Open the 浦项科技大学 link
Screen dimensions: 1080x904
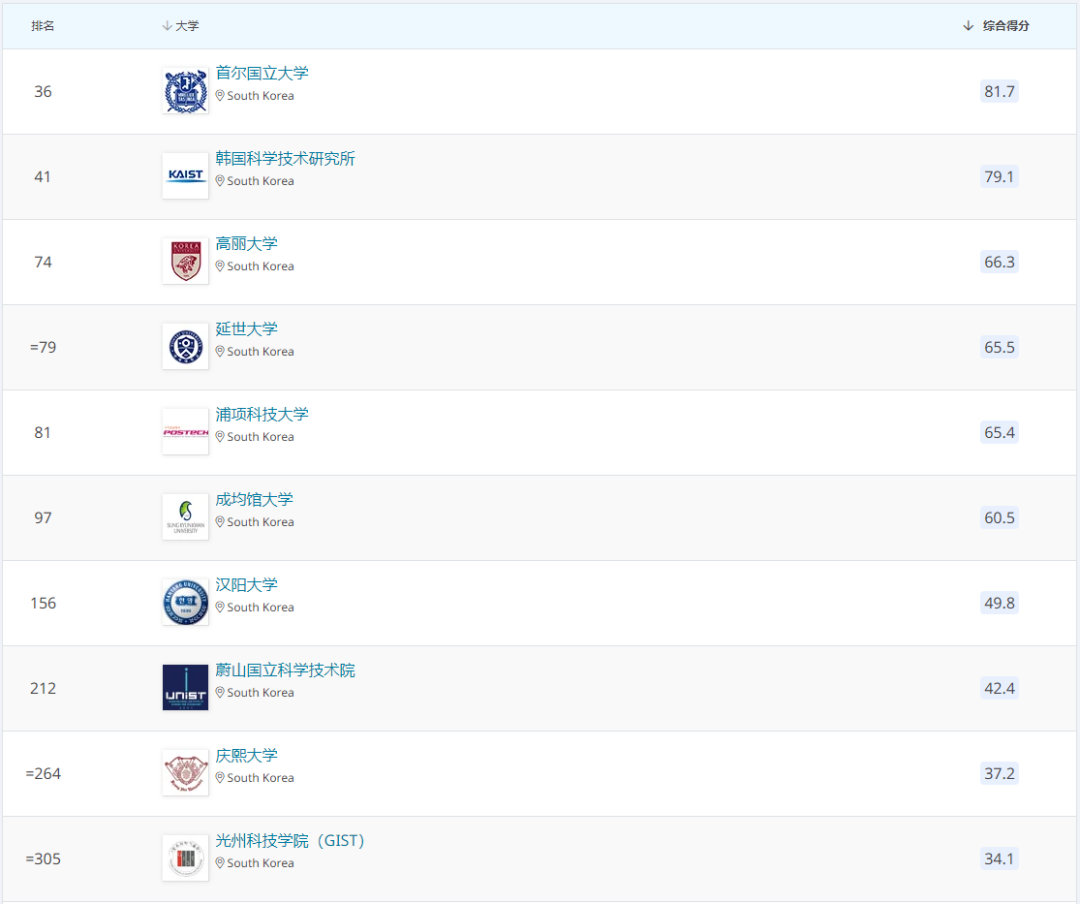[262, 414]
